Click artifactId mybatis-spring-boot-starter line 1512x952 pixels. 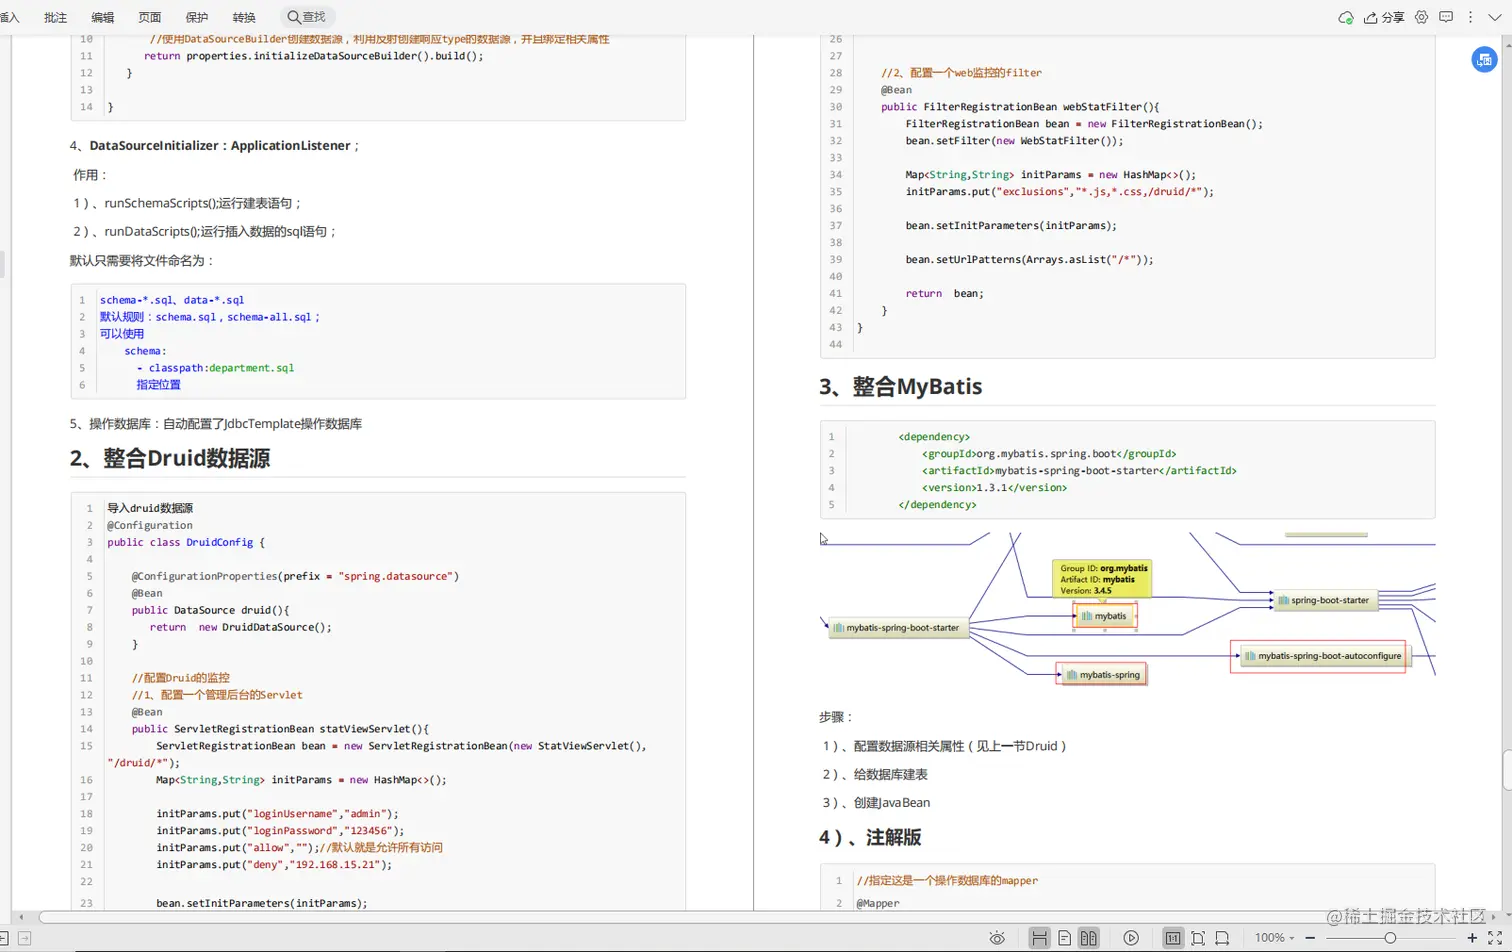click(1079, 470)
